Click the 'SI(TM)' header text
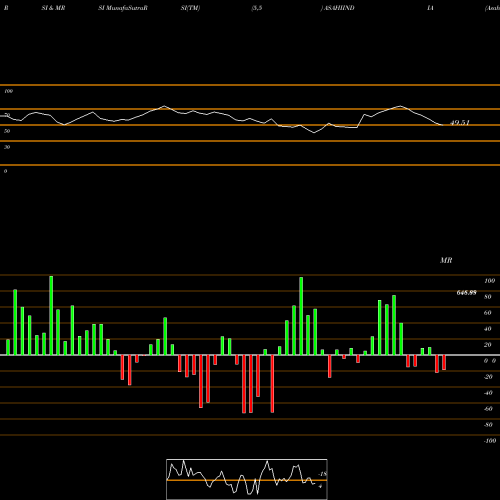500x500 pixels. click(x=190, y=8)
